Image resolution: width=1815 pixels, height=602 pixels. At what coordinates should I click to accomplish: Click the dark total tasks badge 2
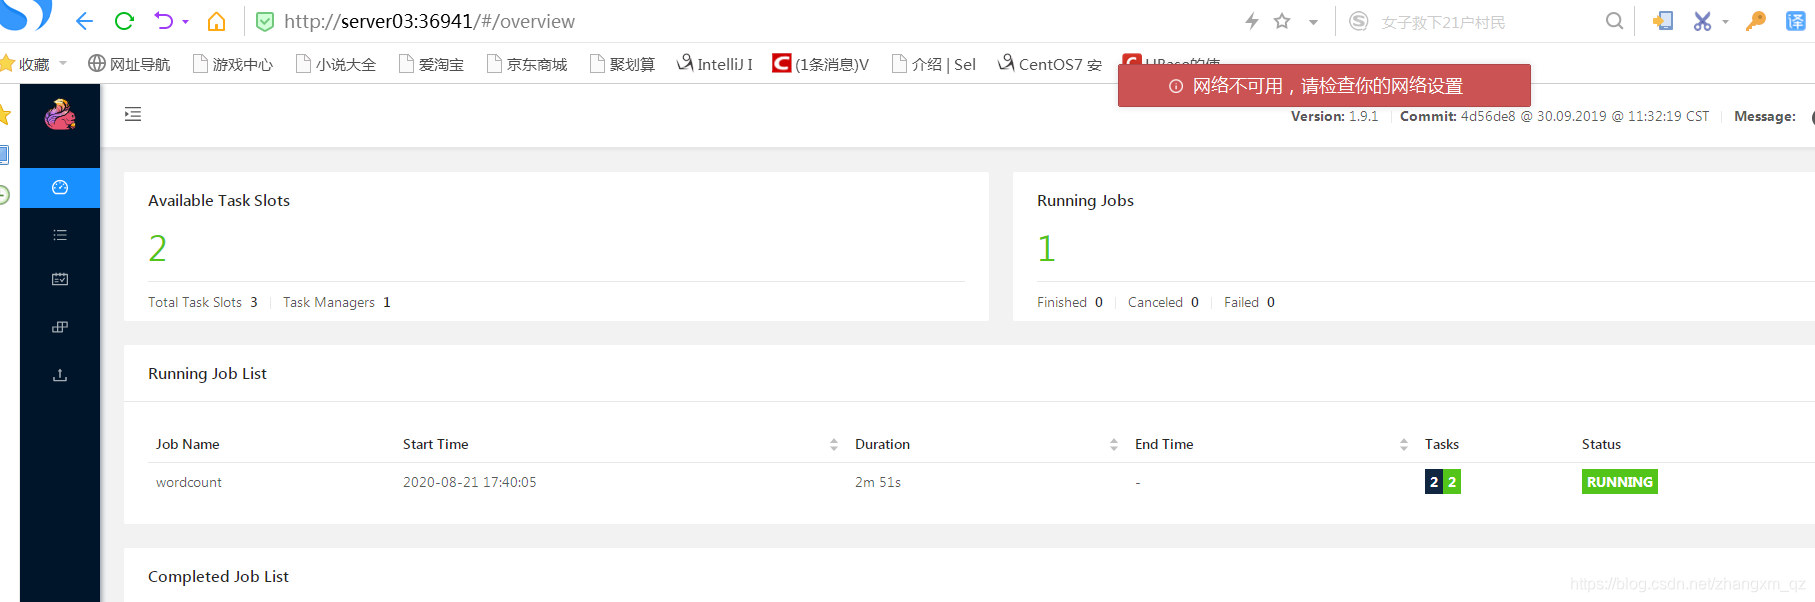tap(1434, 482)
